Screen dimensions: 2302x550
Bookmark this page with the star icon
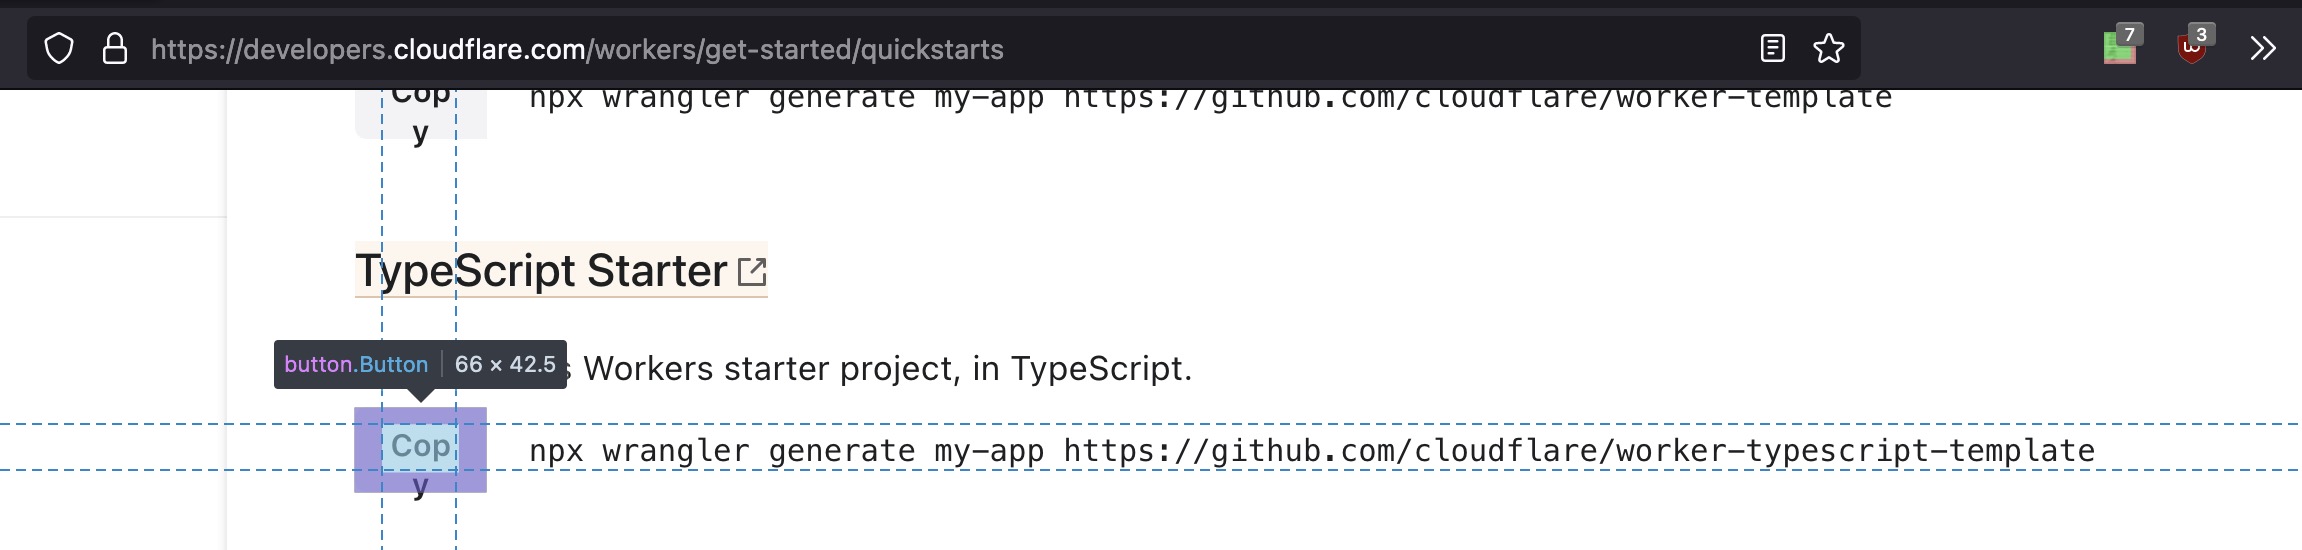coord(1828,48)
